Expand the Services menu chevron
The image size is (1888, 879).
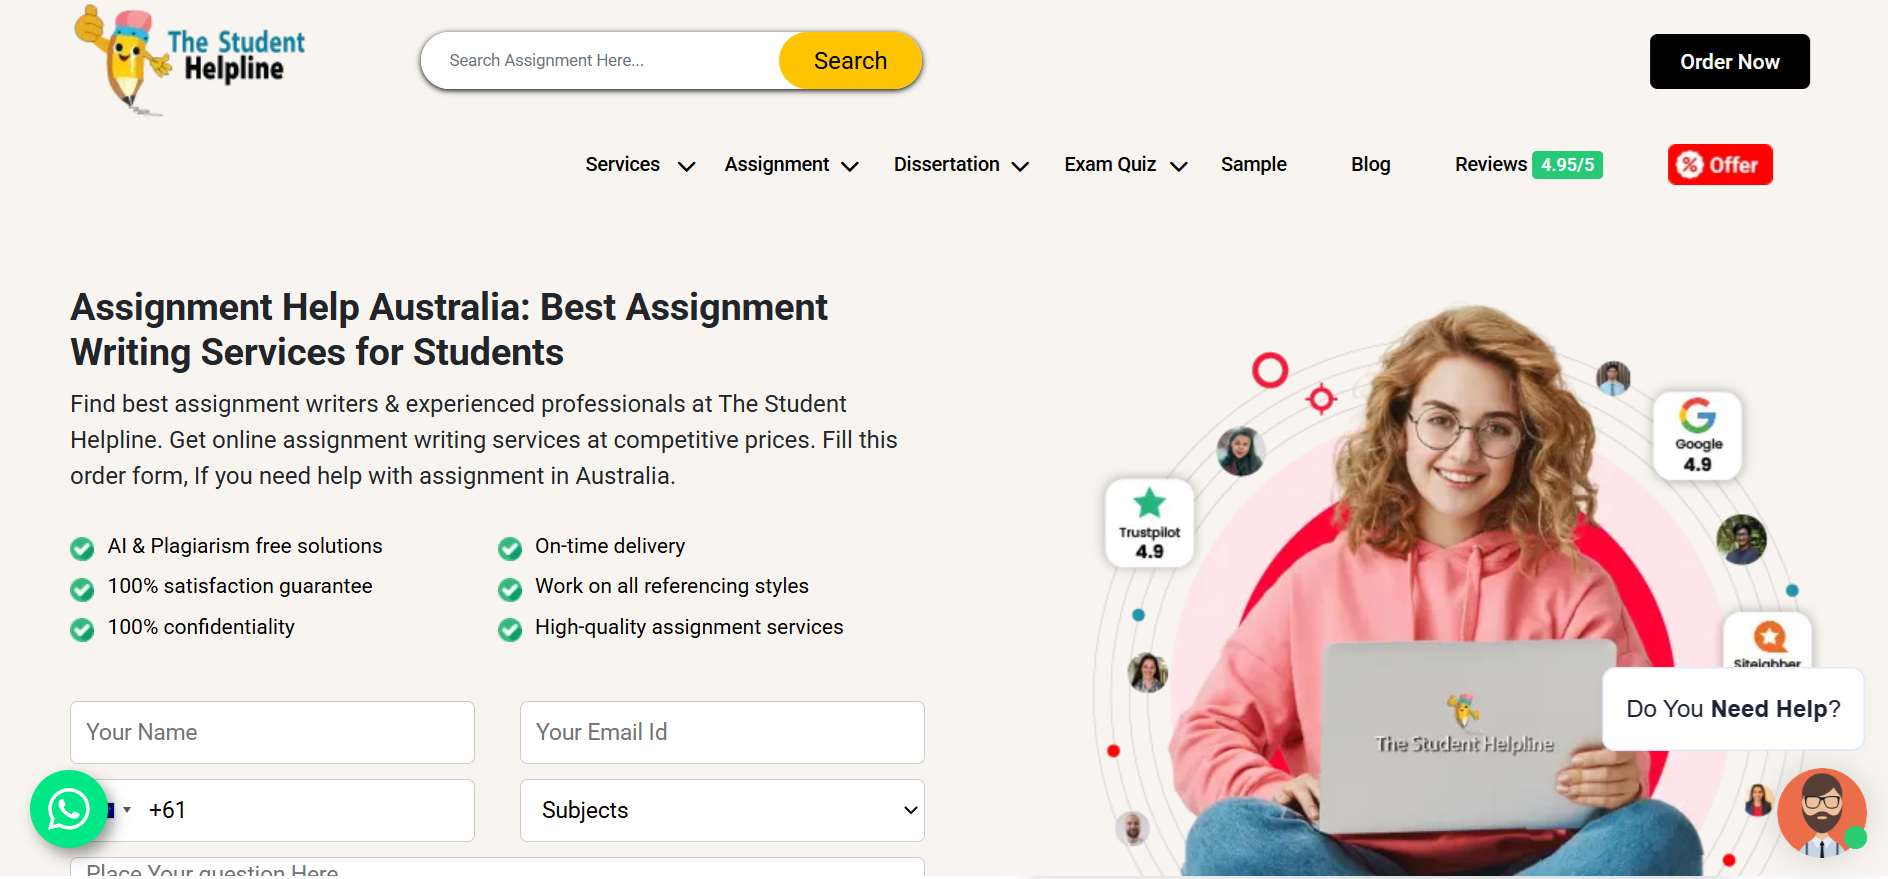point(686,166)
